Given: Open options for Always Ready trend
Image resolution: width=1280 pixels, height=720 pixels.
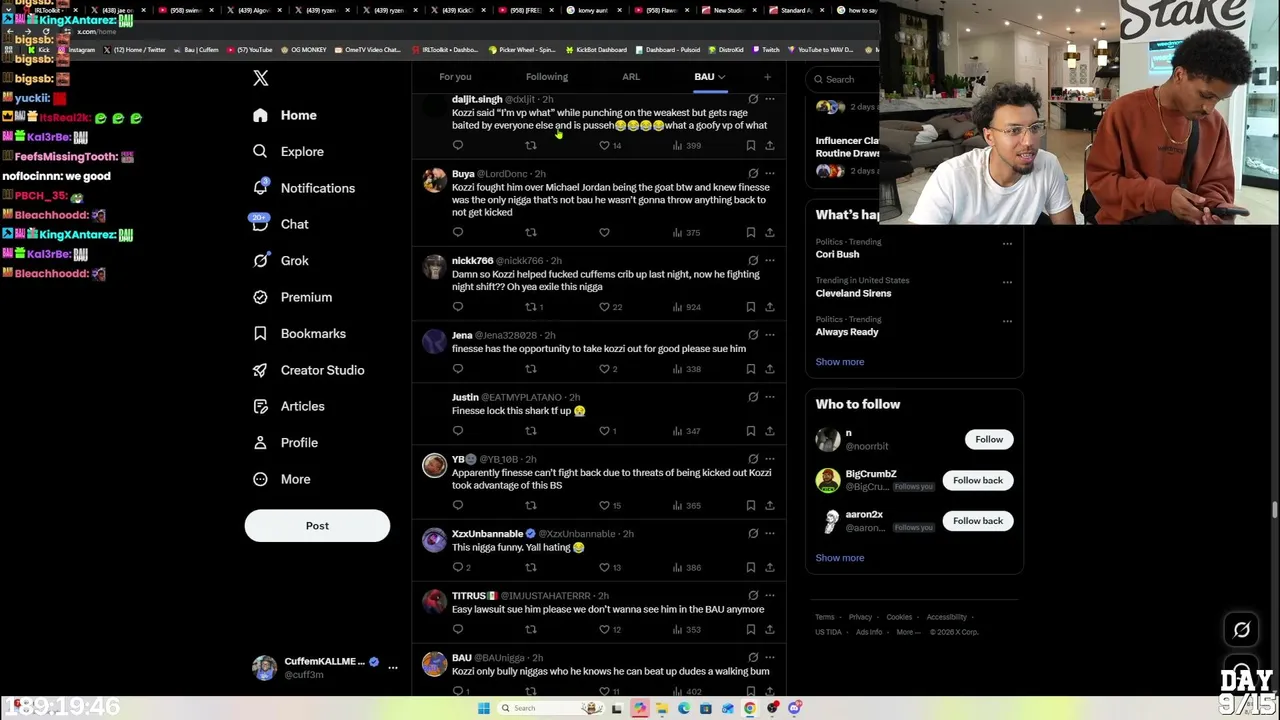Looking at the screenshot, I should click(x=1007, y=322).
